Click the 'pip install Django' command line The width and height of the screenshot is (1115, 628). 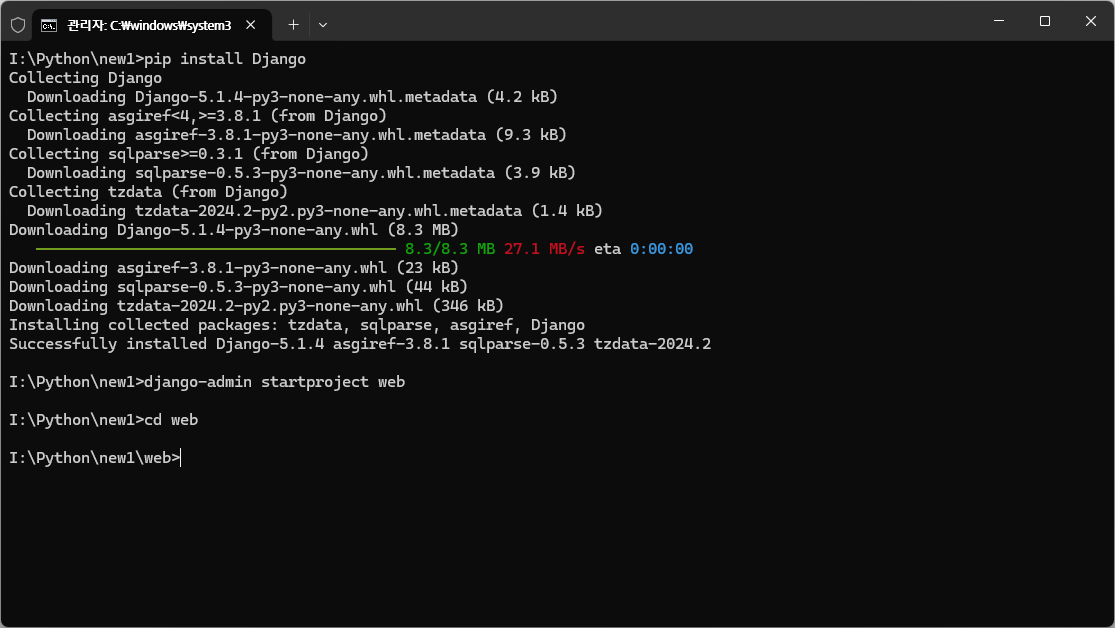pos(157,59)
